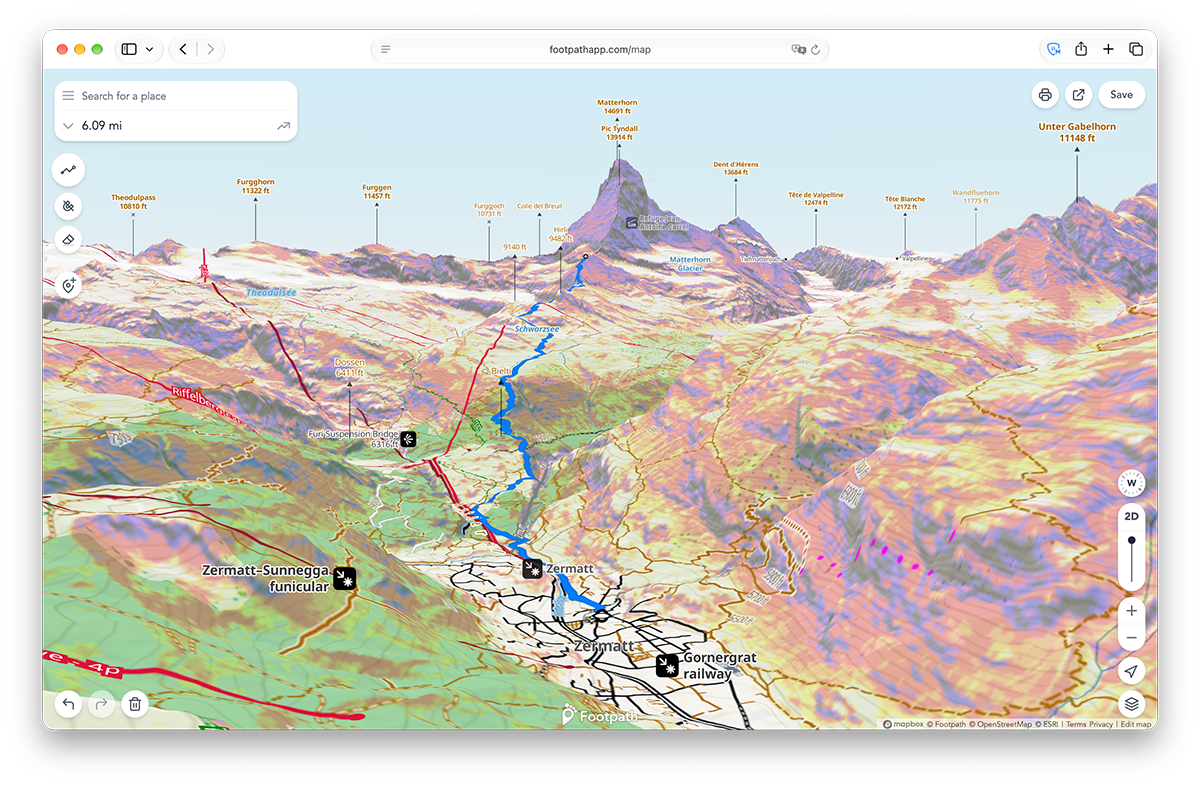
Task: Select the Furggen 11457 ft label
Action: pyautogui.click(x=377, y=192)
